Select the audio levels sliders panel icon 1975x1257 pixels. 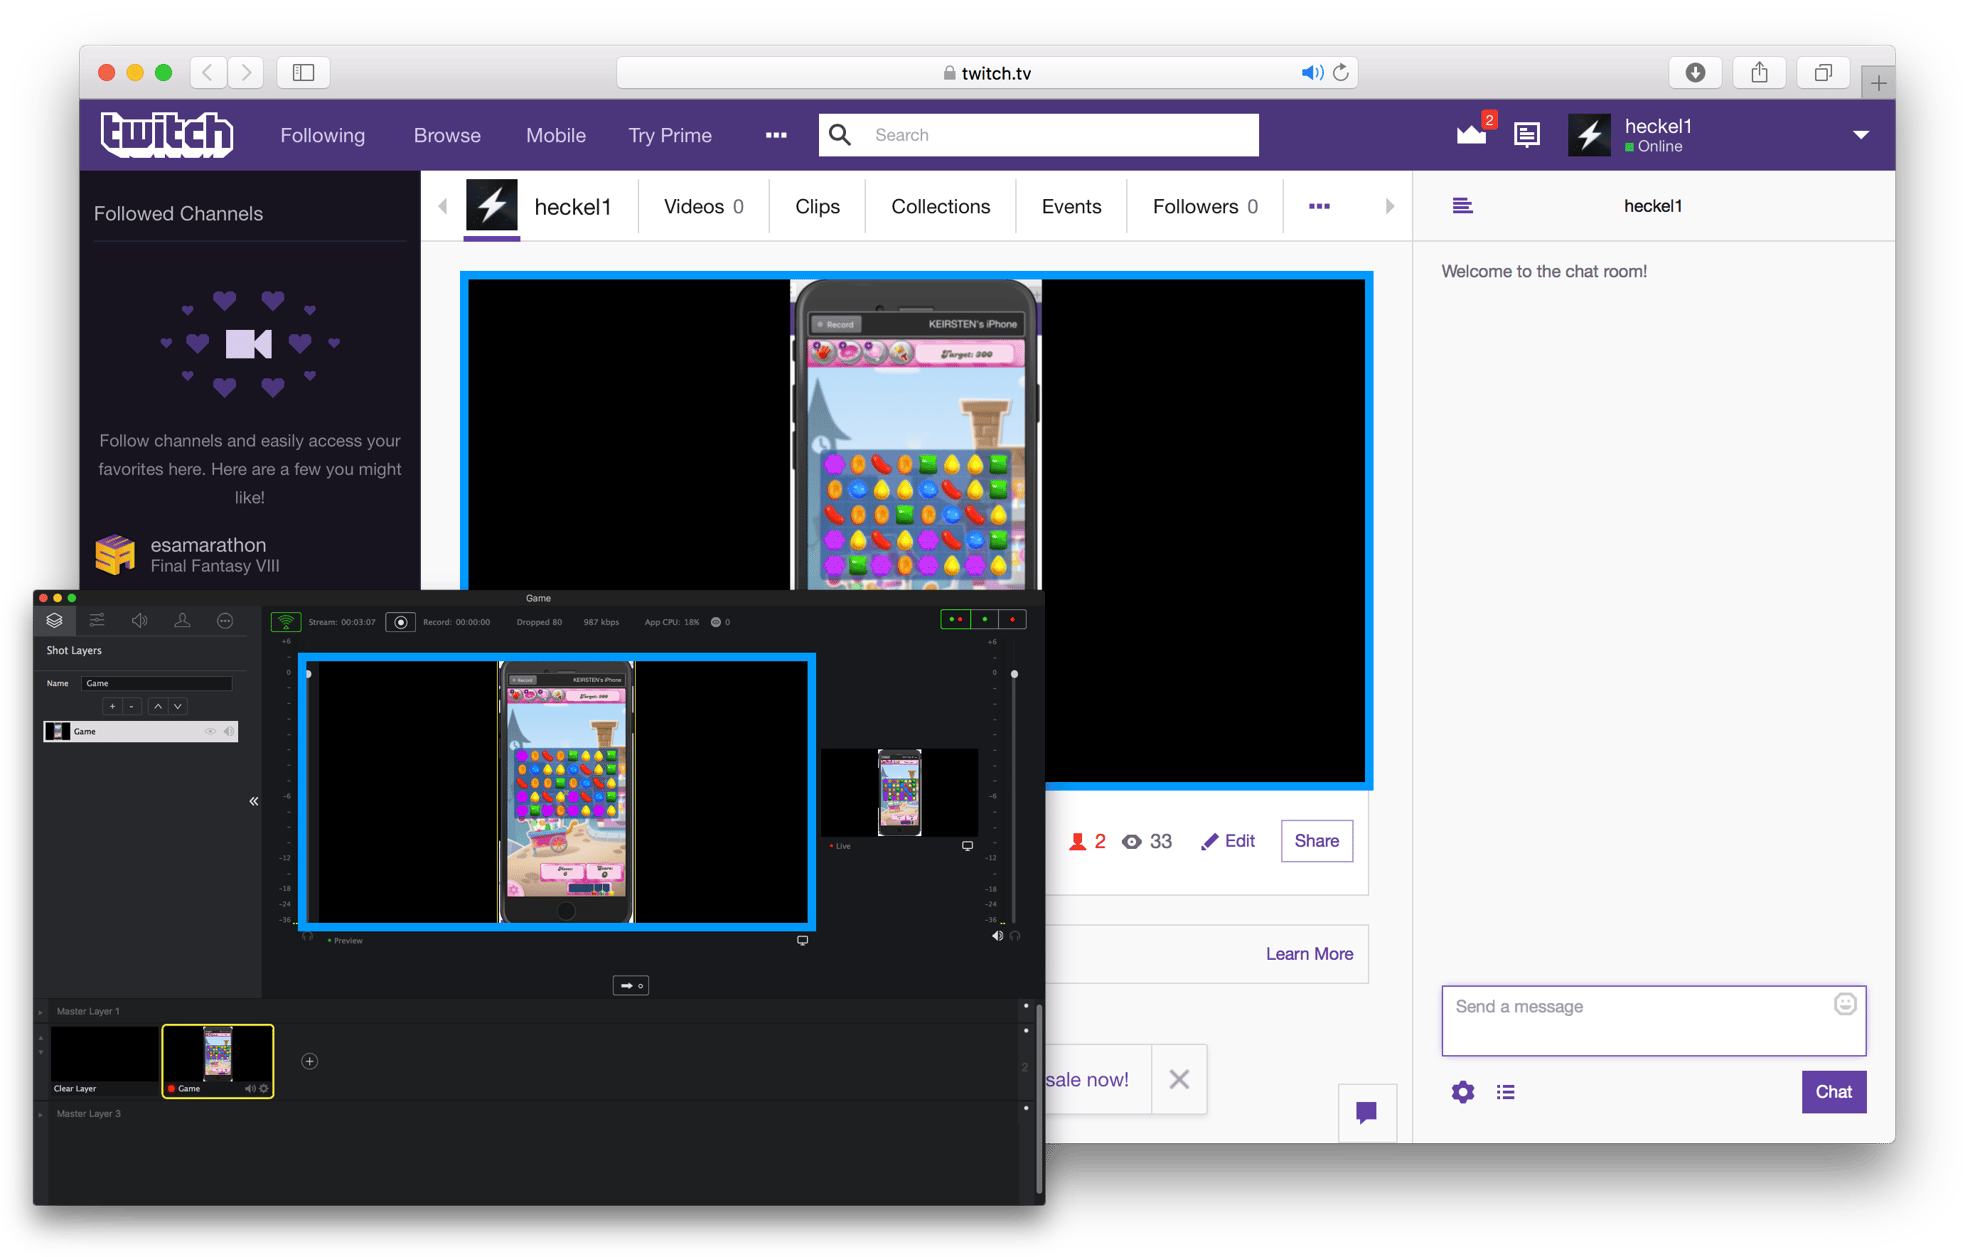pyautogui.click(x=97, y=620)
